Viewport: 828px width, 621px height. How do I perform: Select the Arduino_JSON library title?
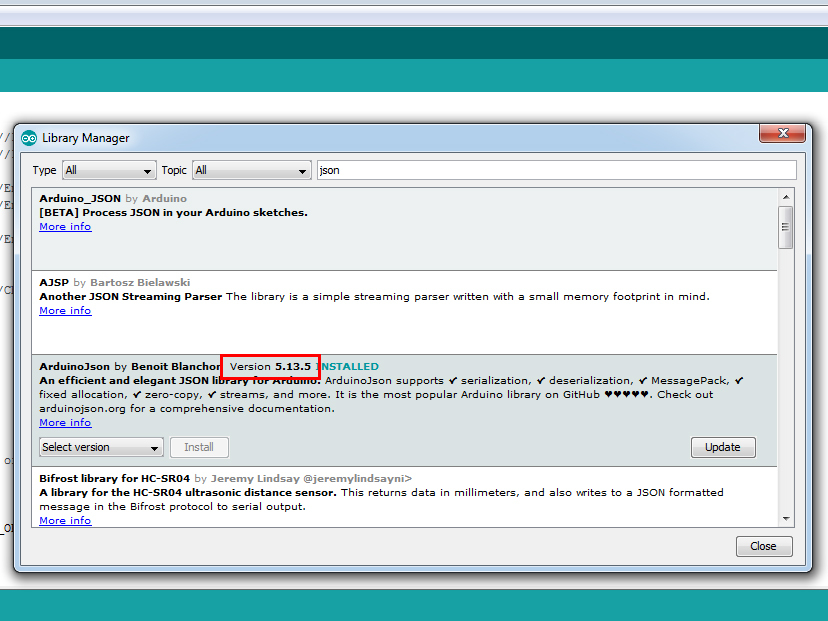coord(80,199)
